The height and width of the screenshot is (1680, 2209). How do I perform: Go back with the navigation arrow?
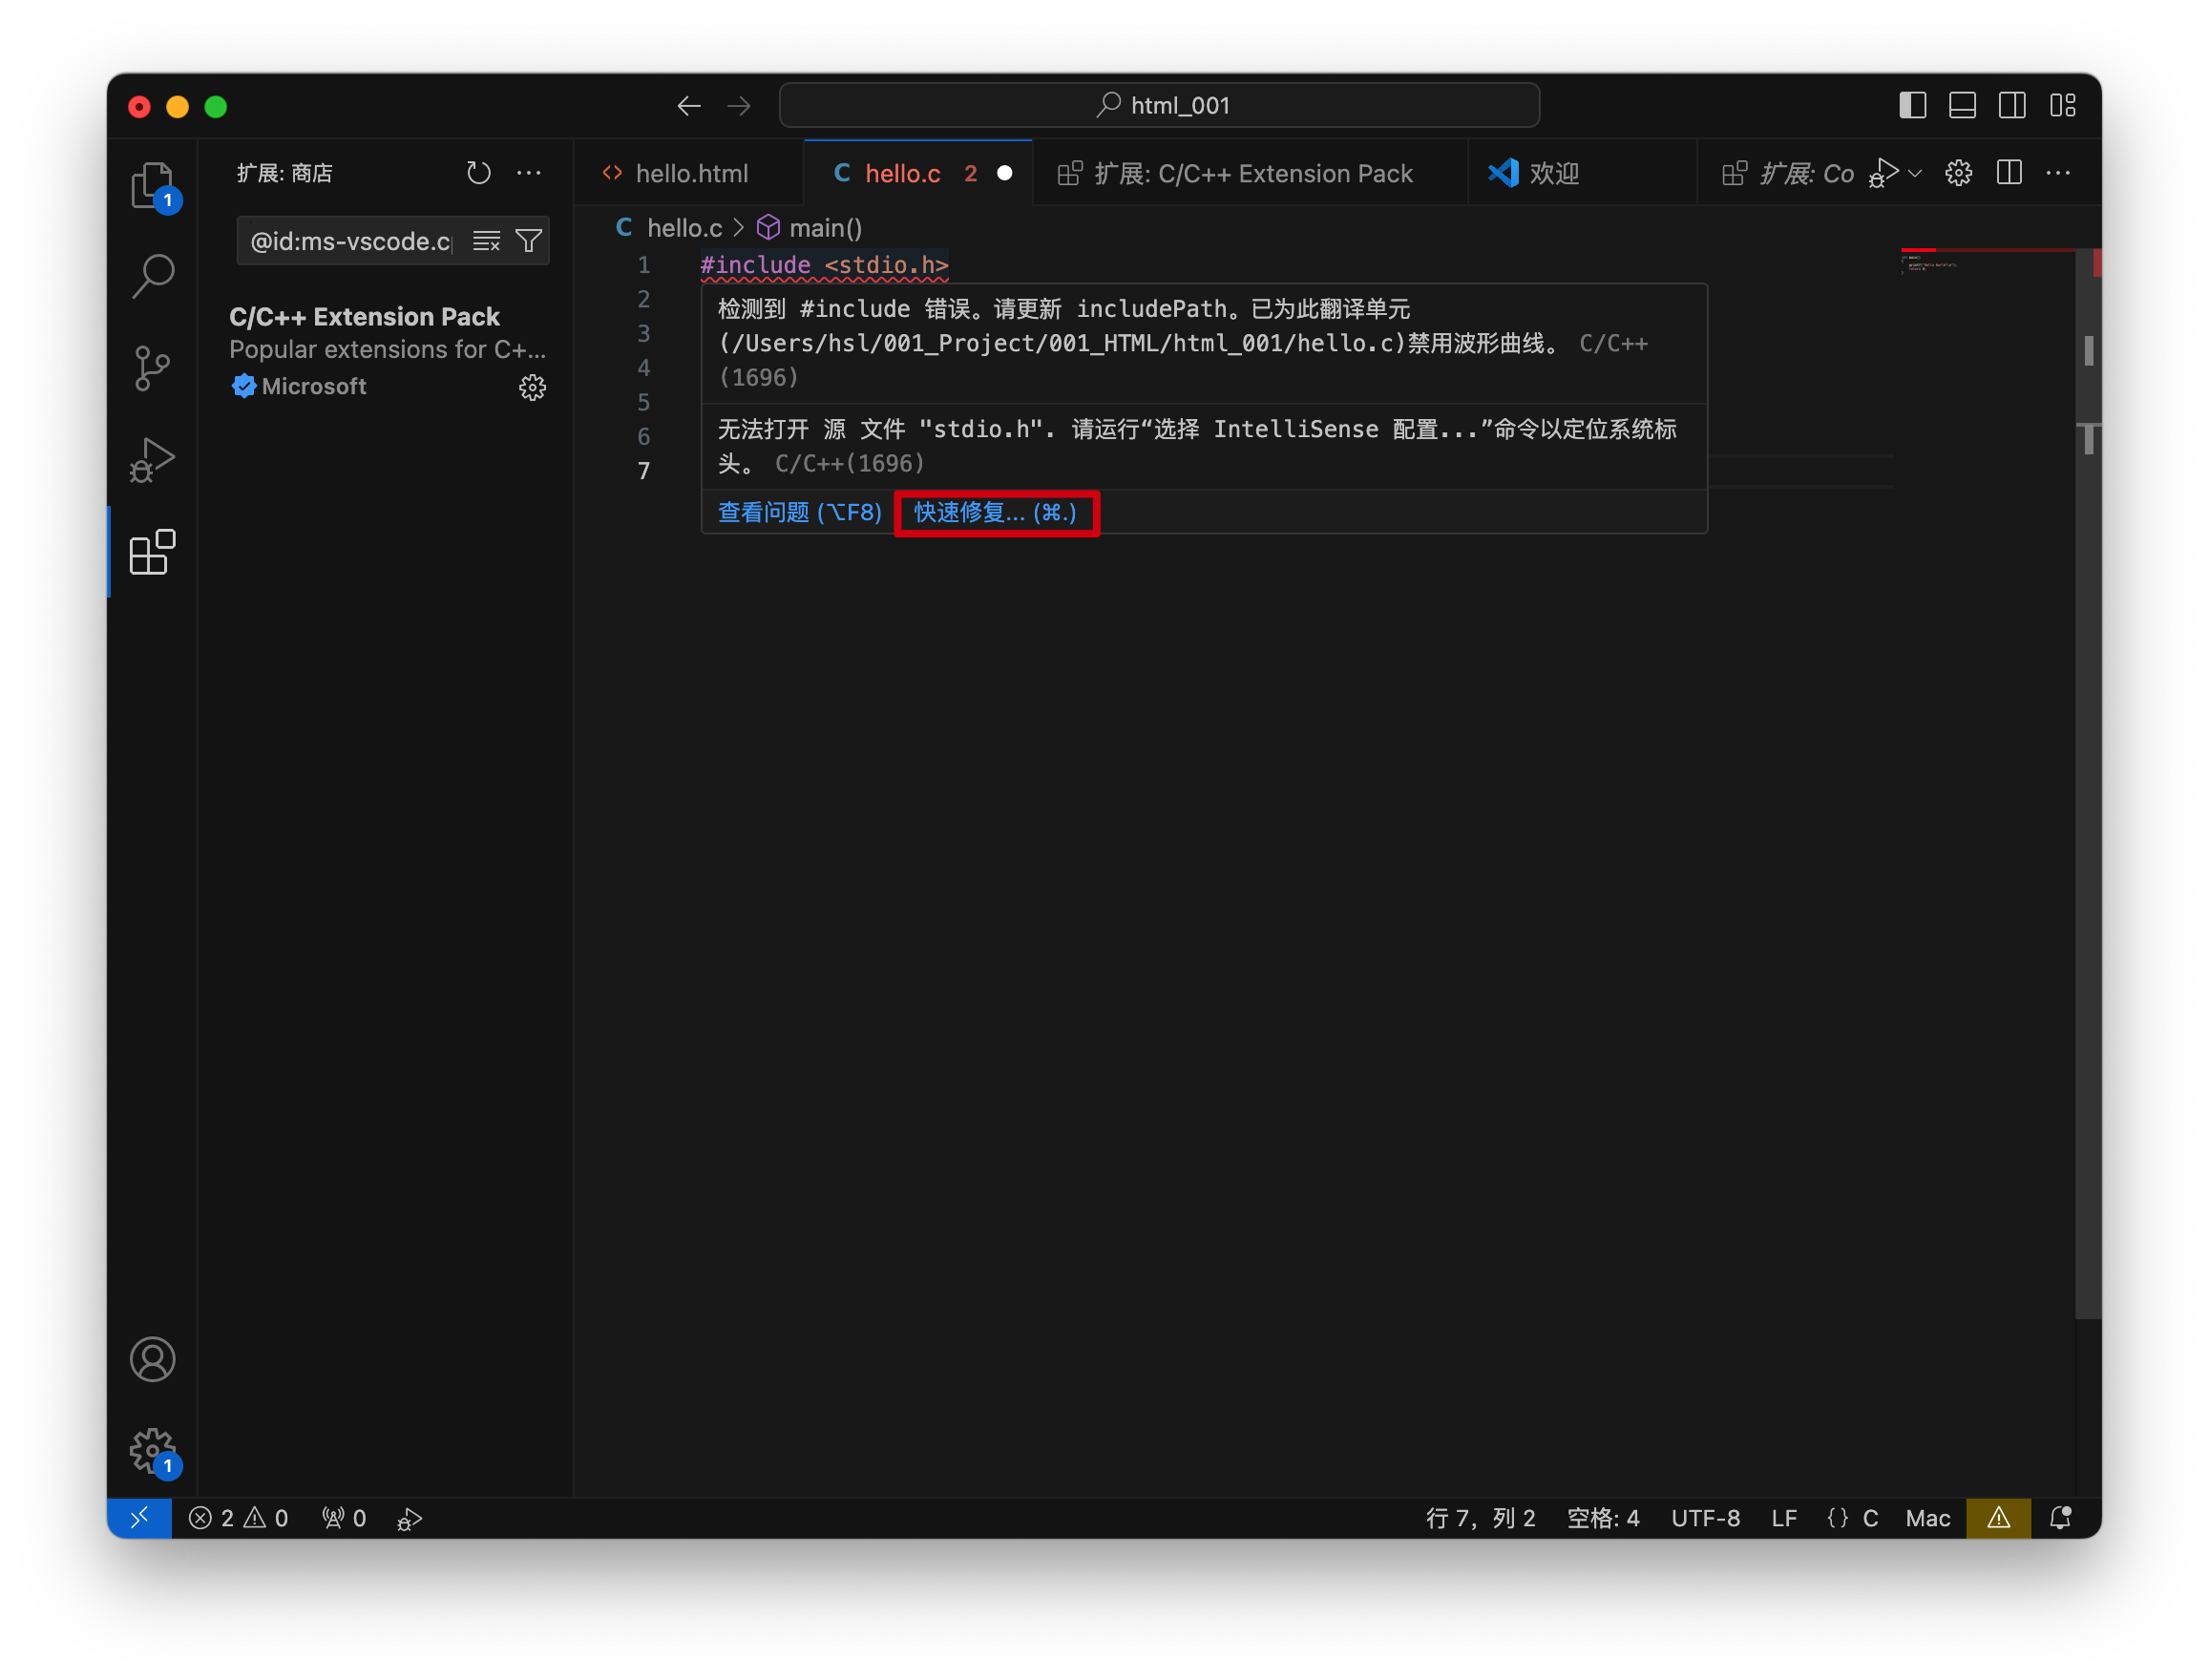click(688, 106)
